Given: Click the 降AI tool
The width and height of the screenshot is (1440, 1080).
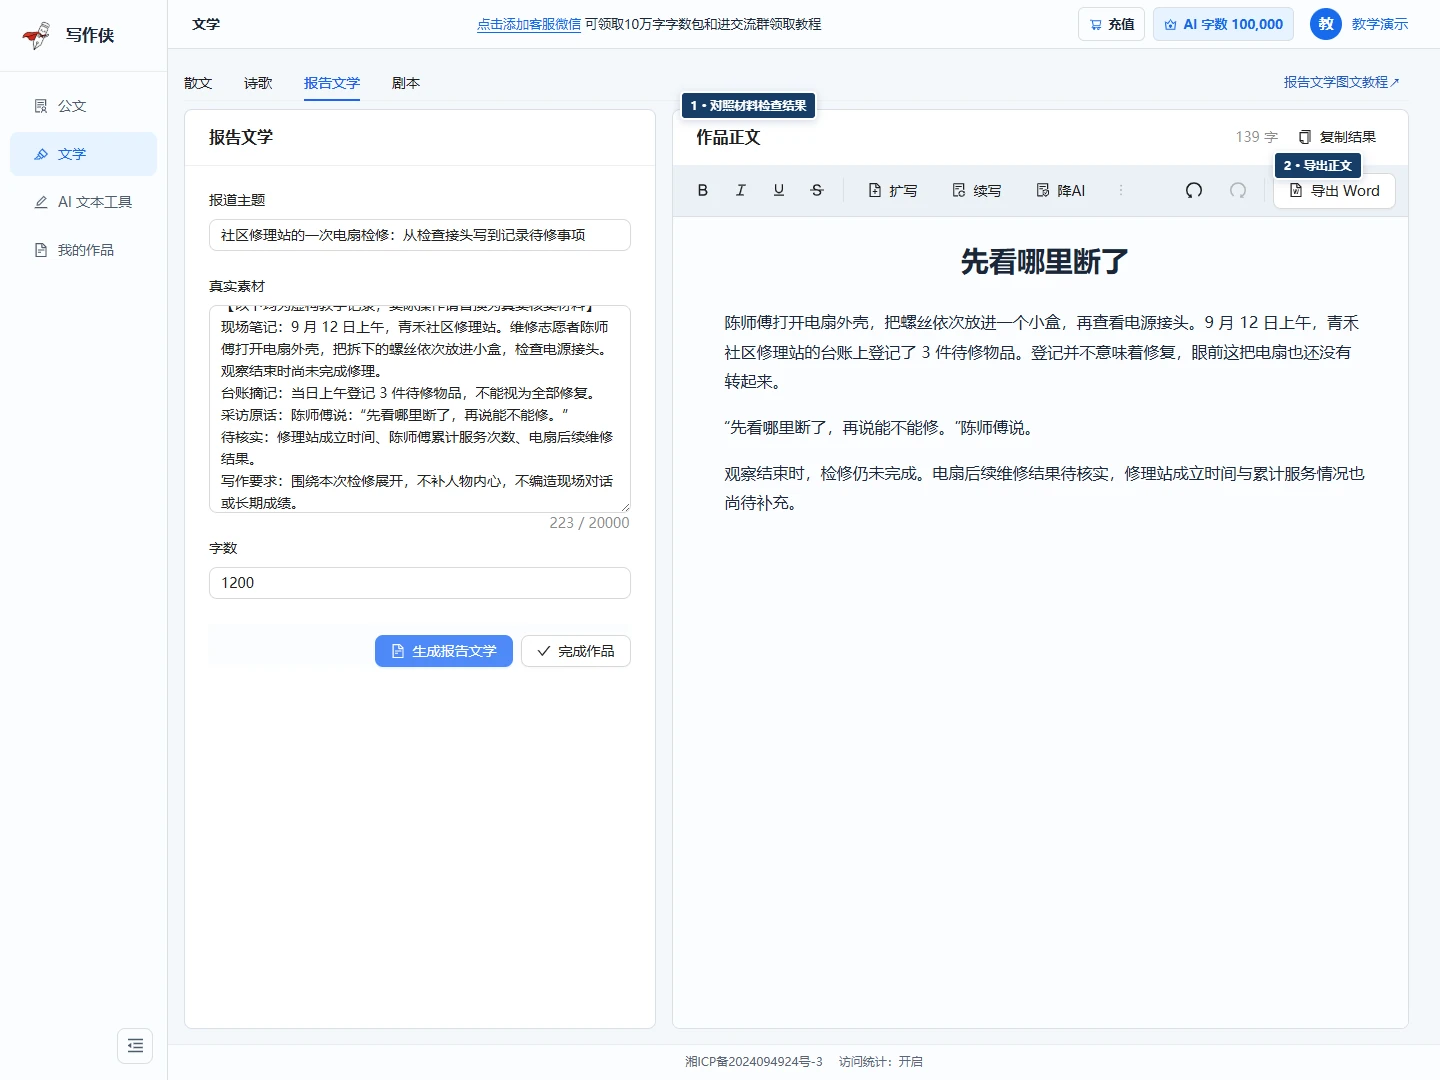Looking at the screenshot, I should point(1061,190).
